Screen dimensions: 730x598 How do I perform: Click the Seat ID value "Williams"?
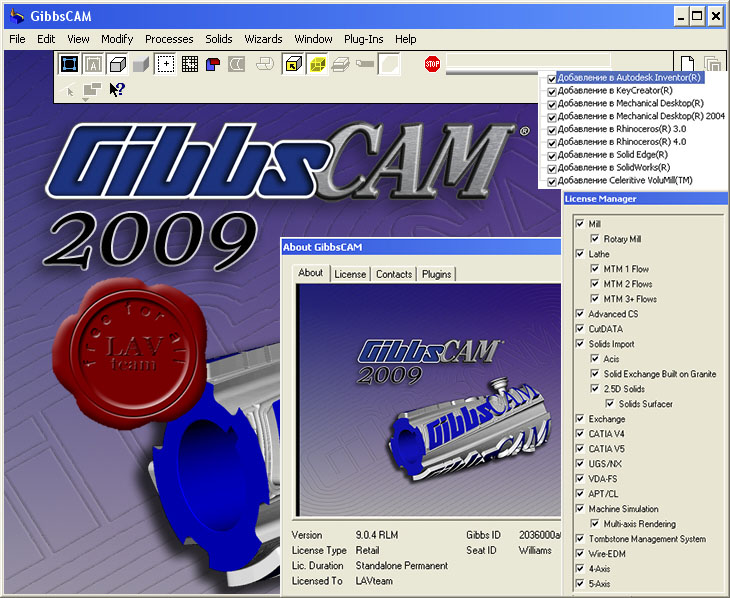tap(535, 550)
